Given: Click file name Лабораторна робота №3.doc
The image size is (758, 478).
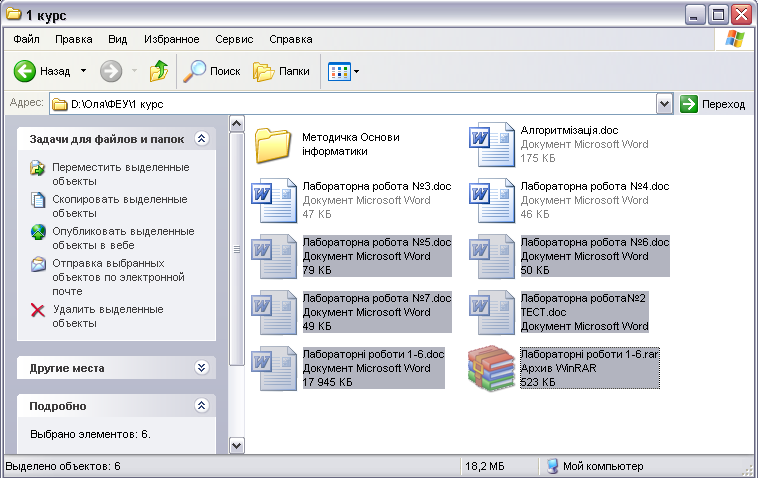Looking at the screenshot, I should coord(377,187).
